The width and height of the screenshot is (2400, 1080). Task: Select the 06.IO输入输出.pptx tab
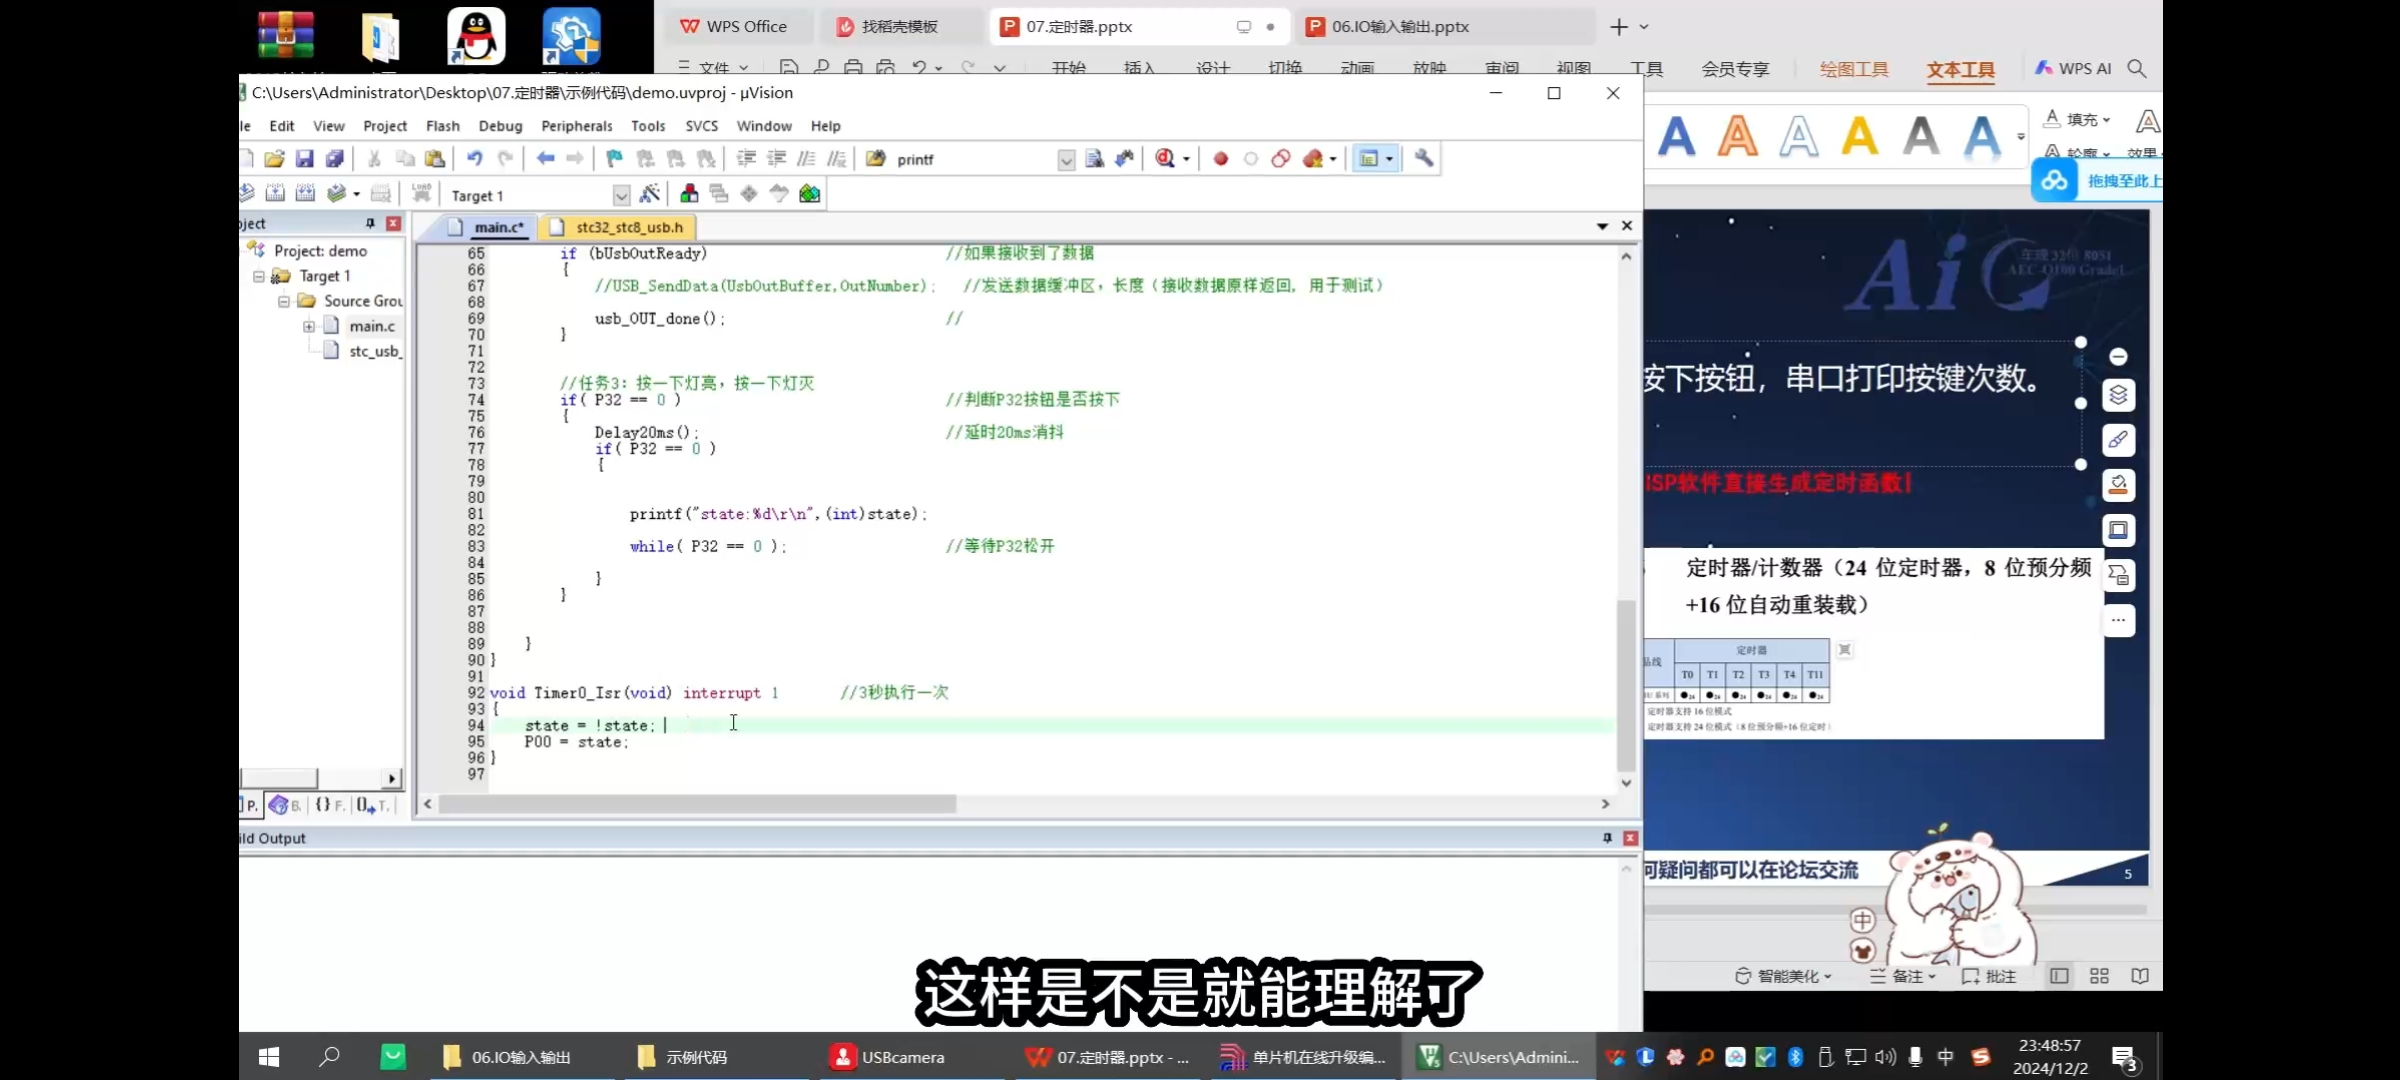pos(1399,27)
